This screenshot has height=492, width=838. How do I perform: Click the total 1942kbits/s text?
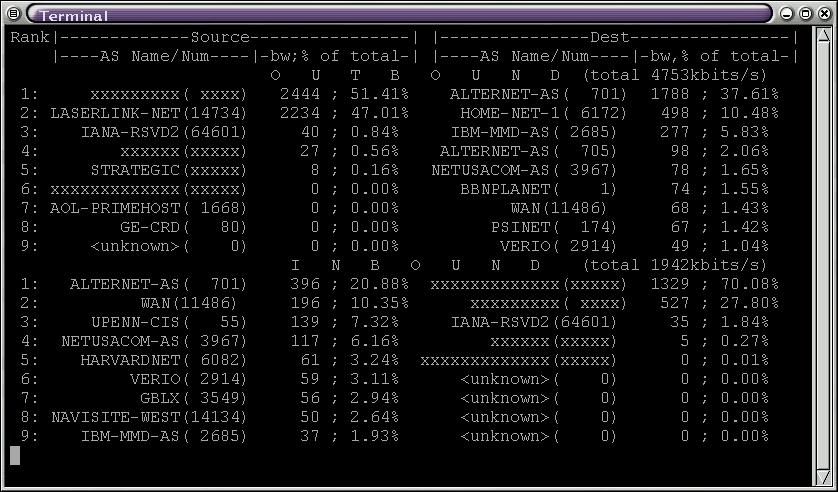(674, 265)
